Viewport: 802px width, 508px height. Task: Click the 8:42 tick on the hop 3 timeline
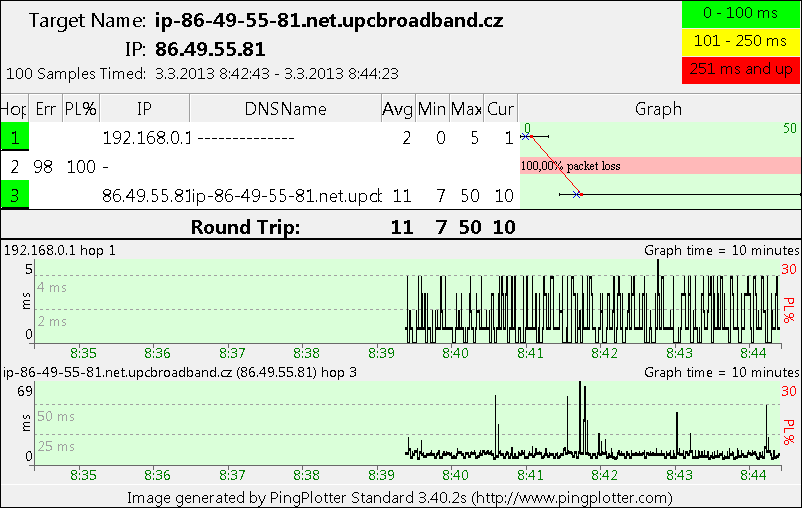coord(605,475)
